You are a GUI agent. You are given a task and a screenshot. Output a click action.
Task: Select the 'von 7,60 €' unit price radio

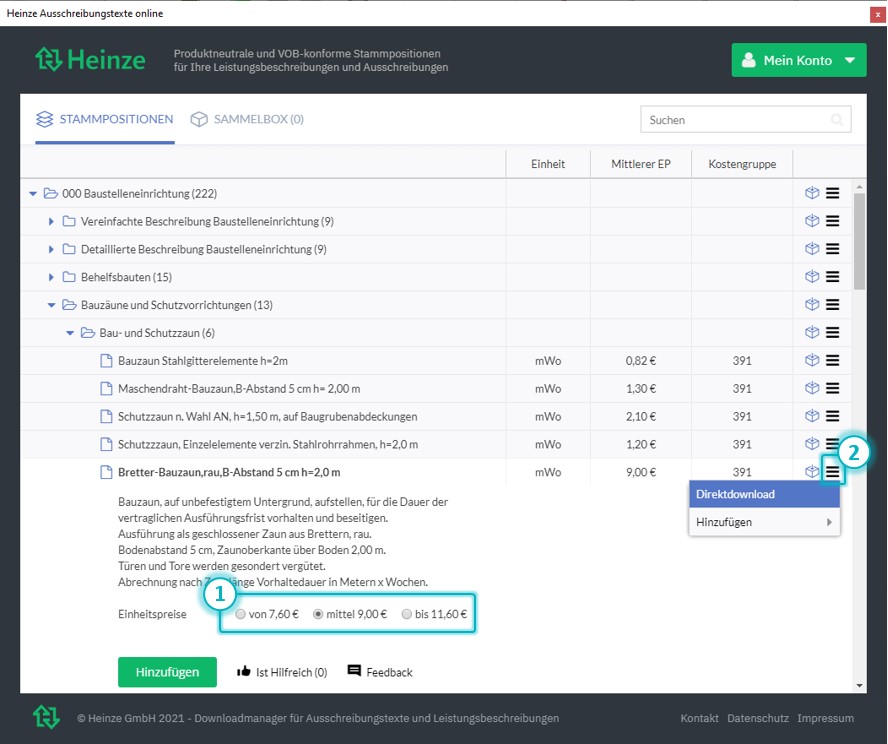241,614
